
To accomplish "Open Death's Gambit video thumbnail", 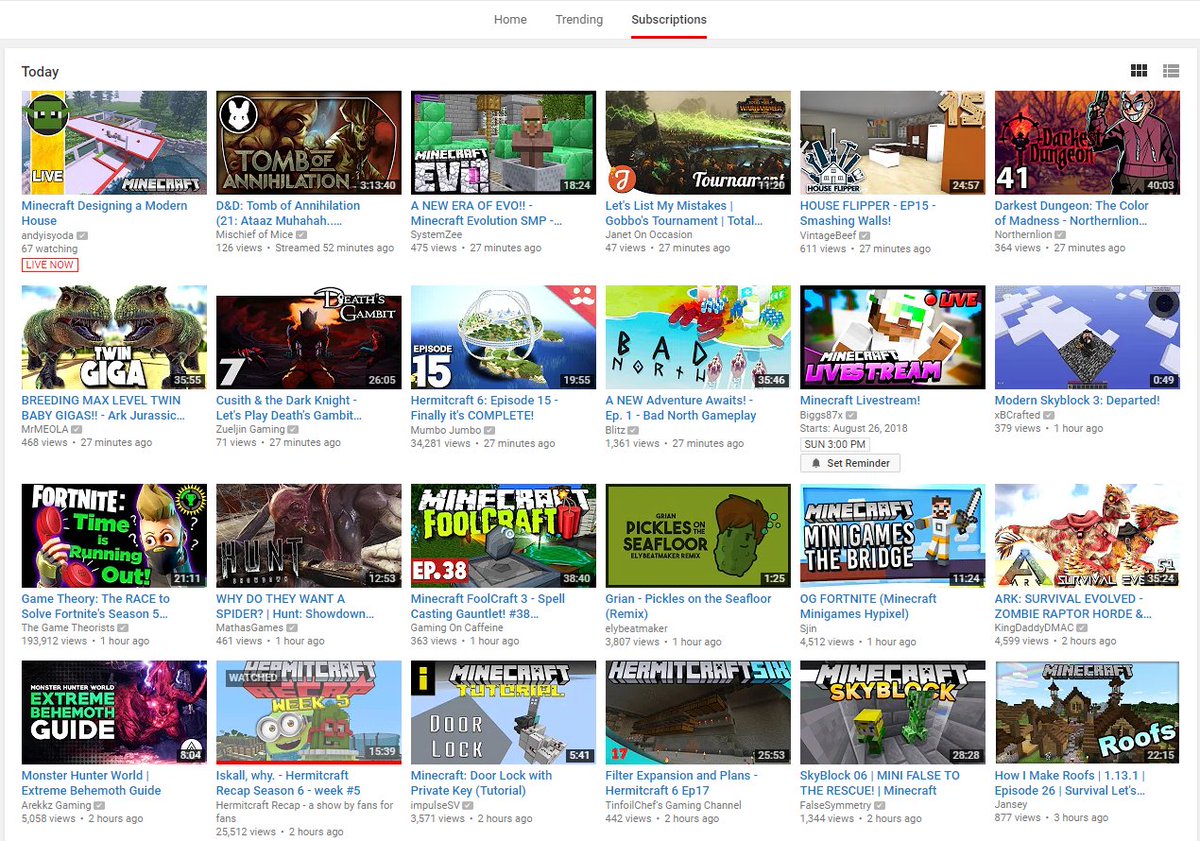I will coord(309,338).
